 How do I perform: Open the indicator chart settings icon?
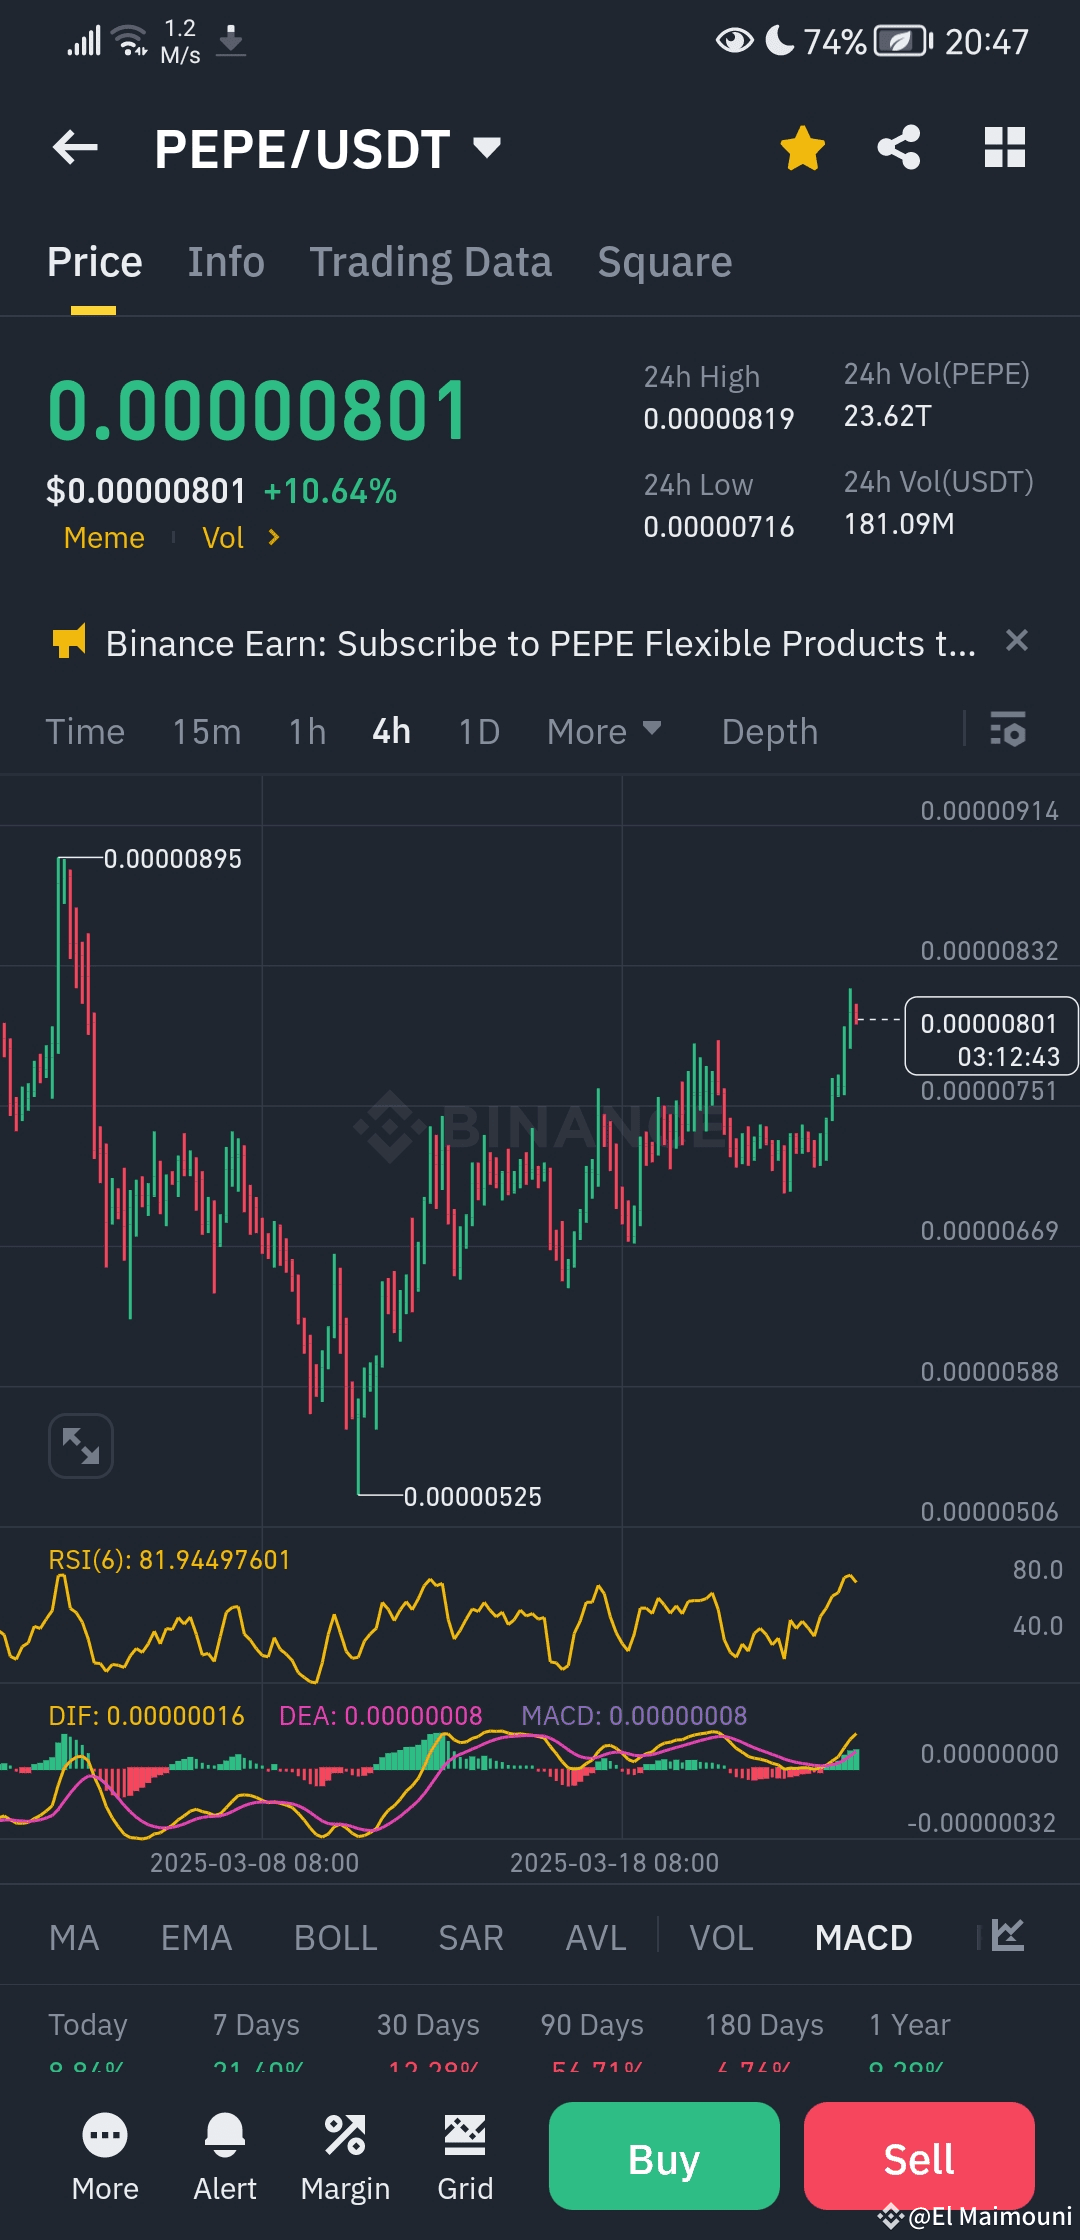1007,1936
